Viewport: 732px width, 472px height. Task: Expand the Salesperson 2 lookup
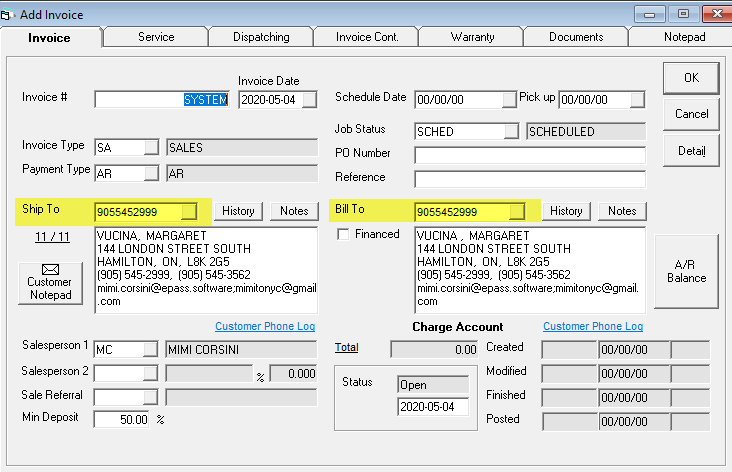pyautogui.click(x=150, y=373)
